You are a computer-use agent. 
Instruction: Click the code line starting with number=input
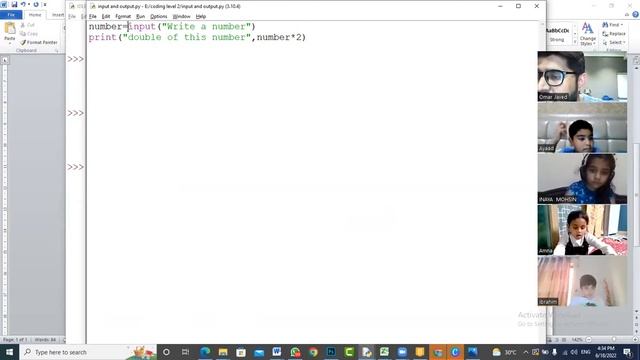(x=172, y=27)
